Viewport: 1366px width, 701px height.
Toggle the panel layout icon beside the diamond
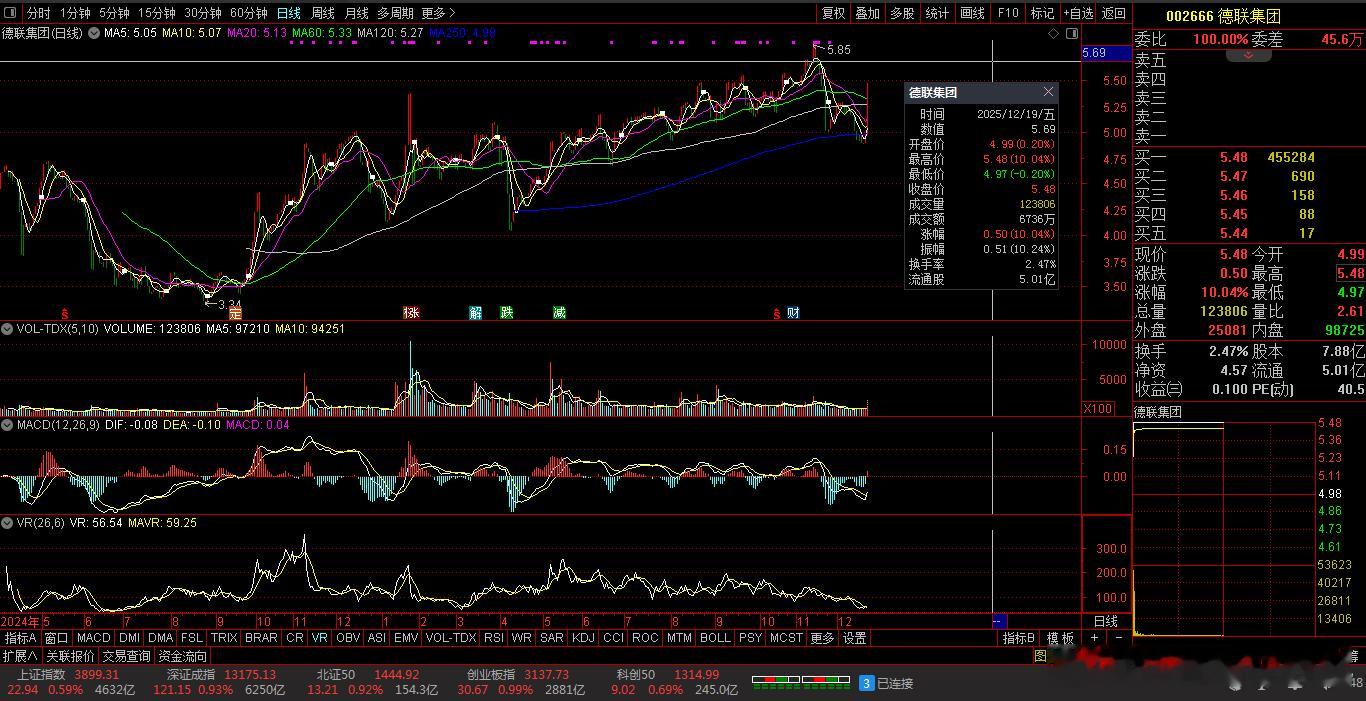click(1072, 34)
